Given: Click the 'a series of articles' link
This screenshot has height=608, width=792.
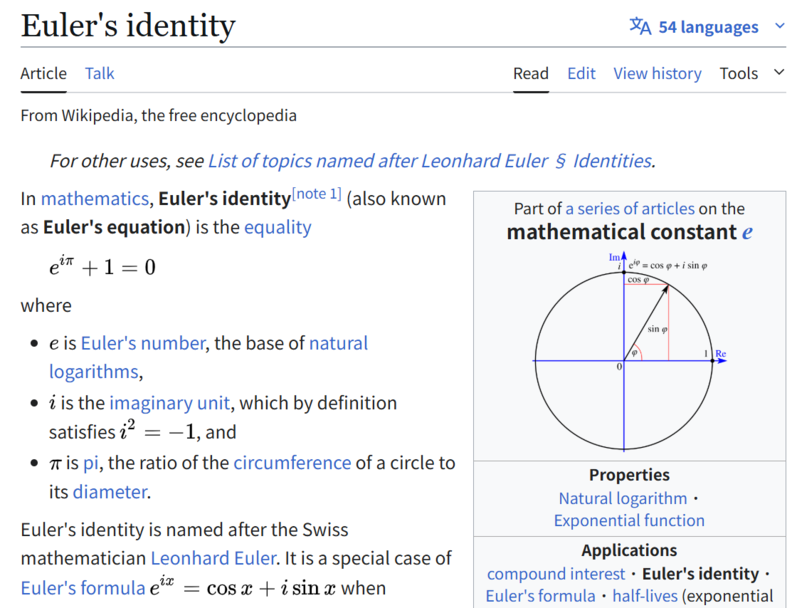Looking at the screenshot, I should (x=630, y=208).
